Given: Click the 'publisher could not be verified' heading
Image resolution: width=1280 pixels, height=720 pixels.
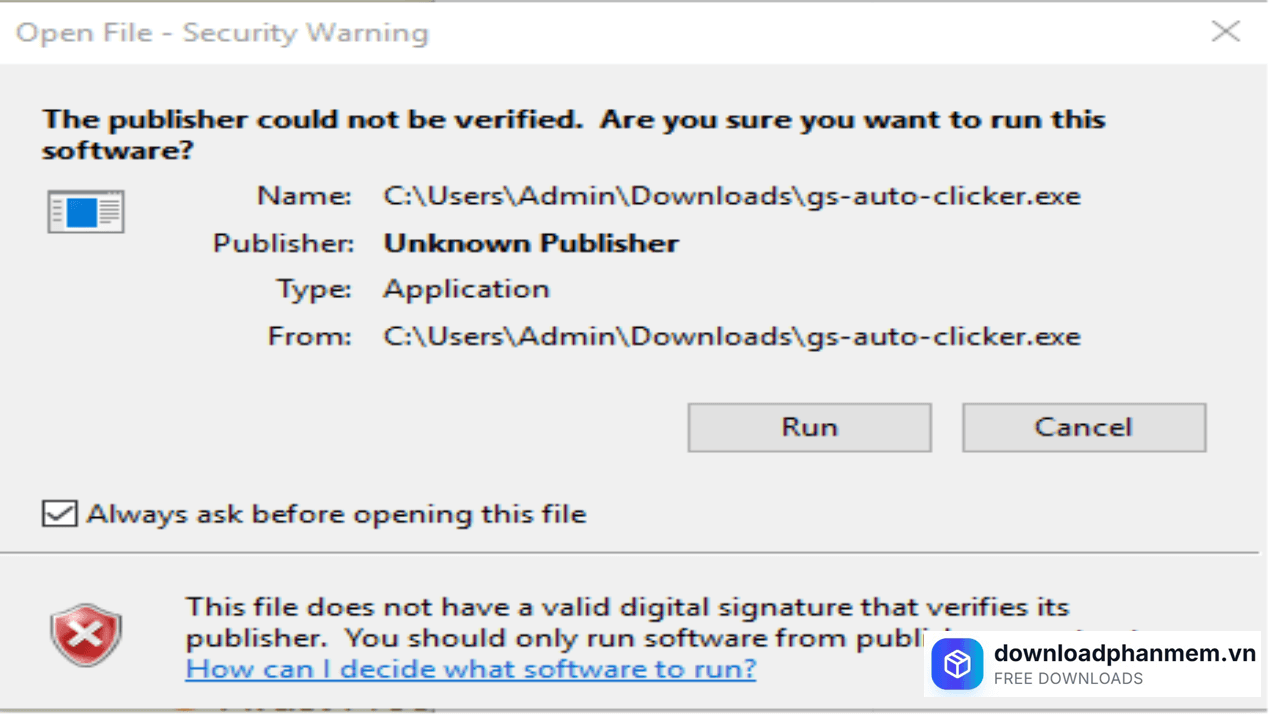Looking at the screenshot, I should 573,134.
